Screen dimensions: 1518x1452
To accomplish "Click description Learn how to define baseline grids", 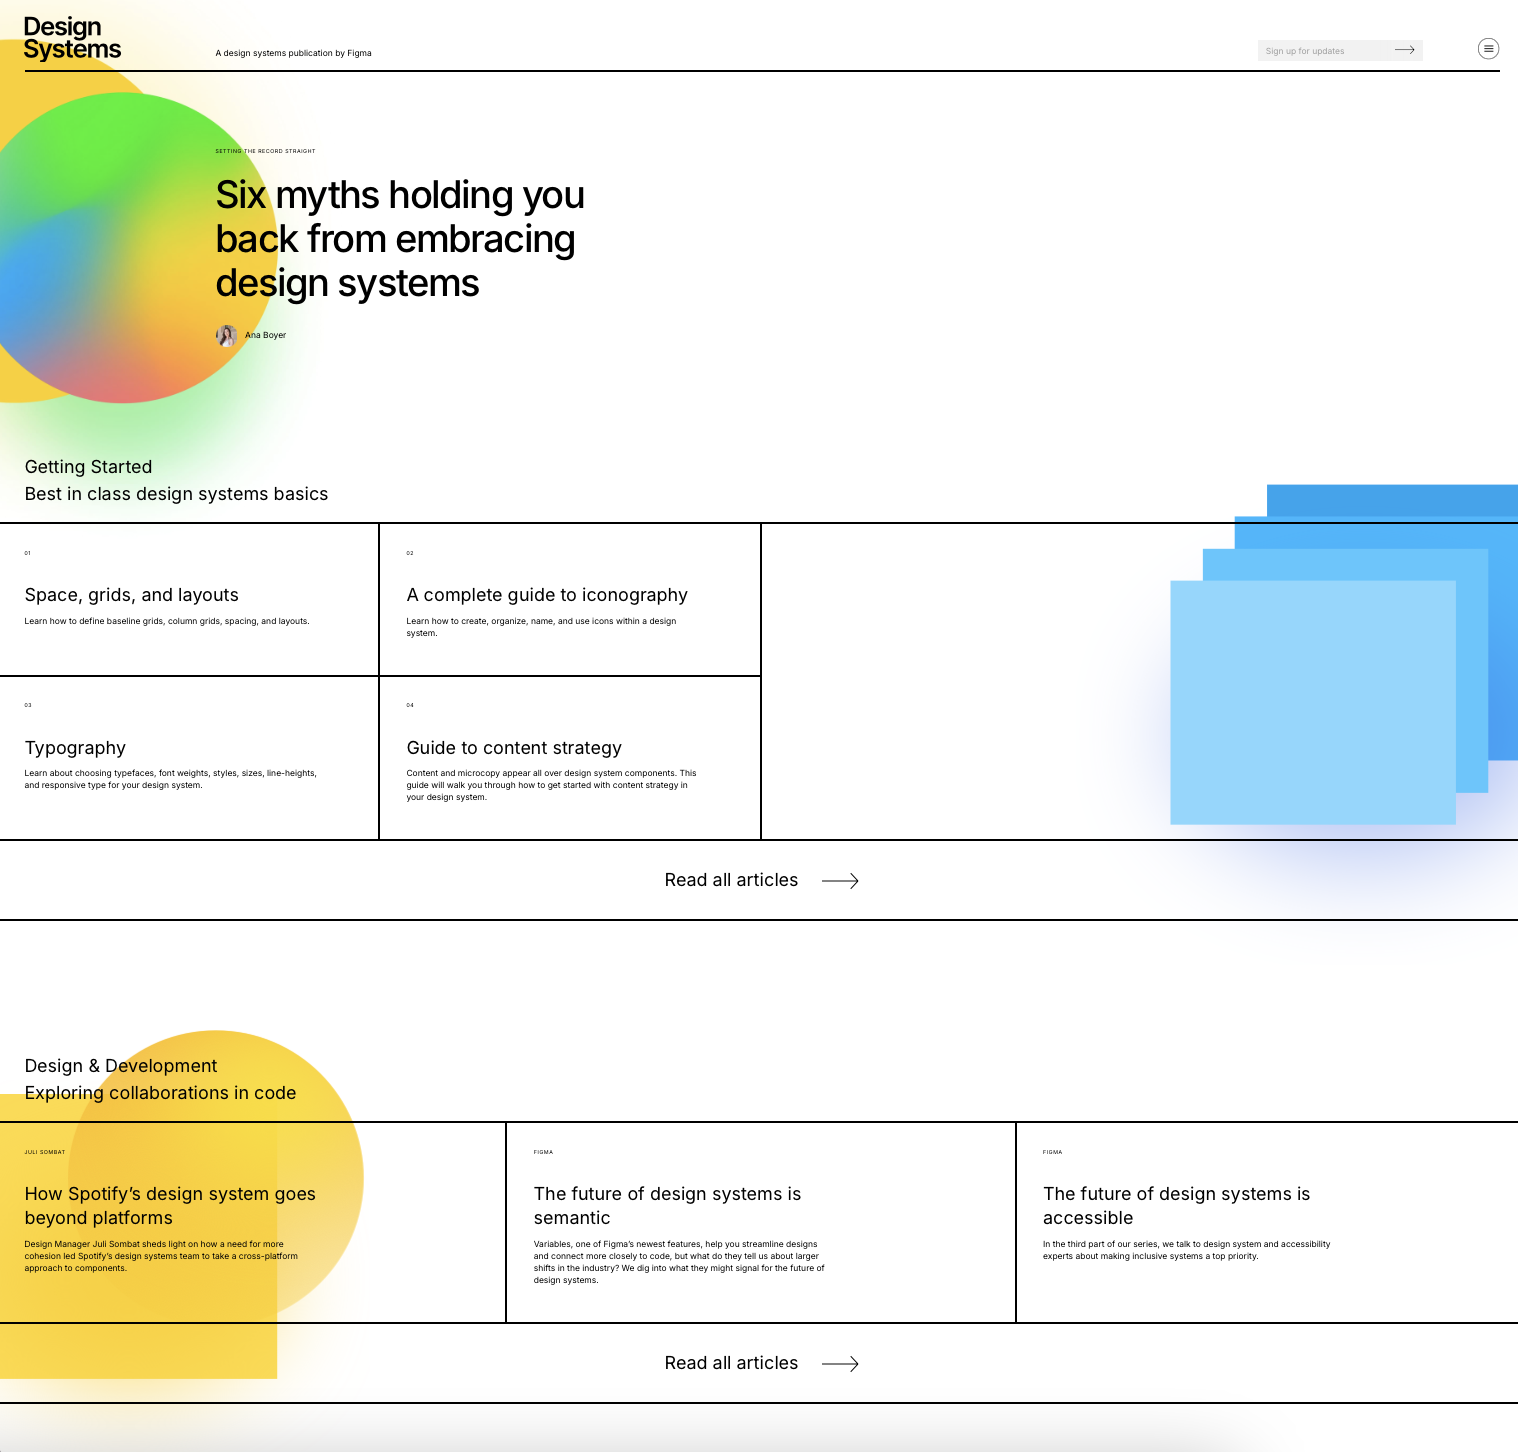I will [167, 621].
